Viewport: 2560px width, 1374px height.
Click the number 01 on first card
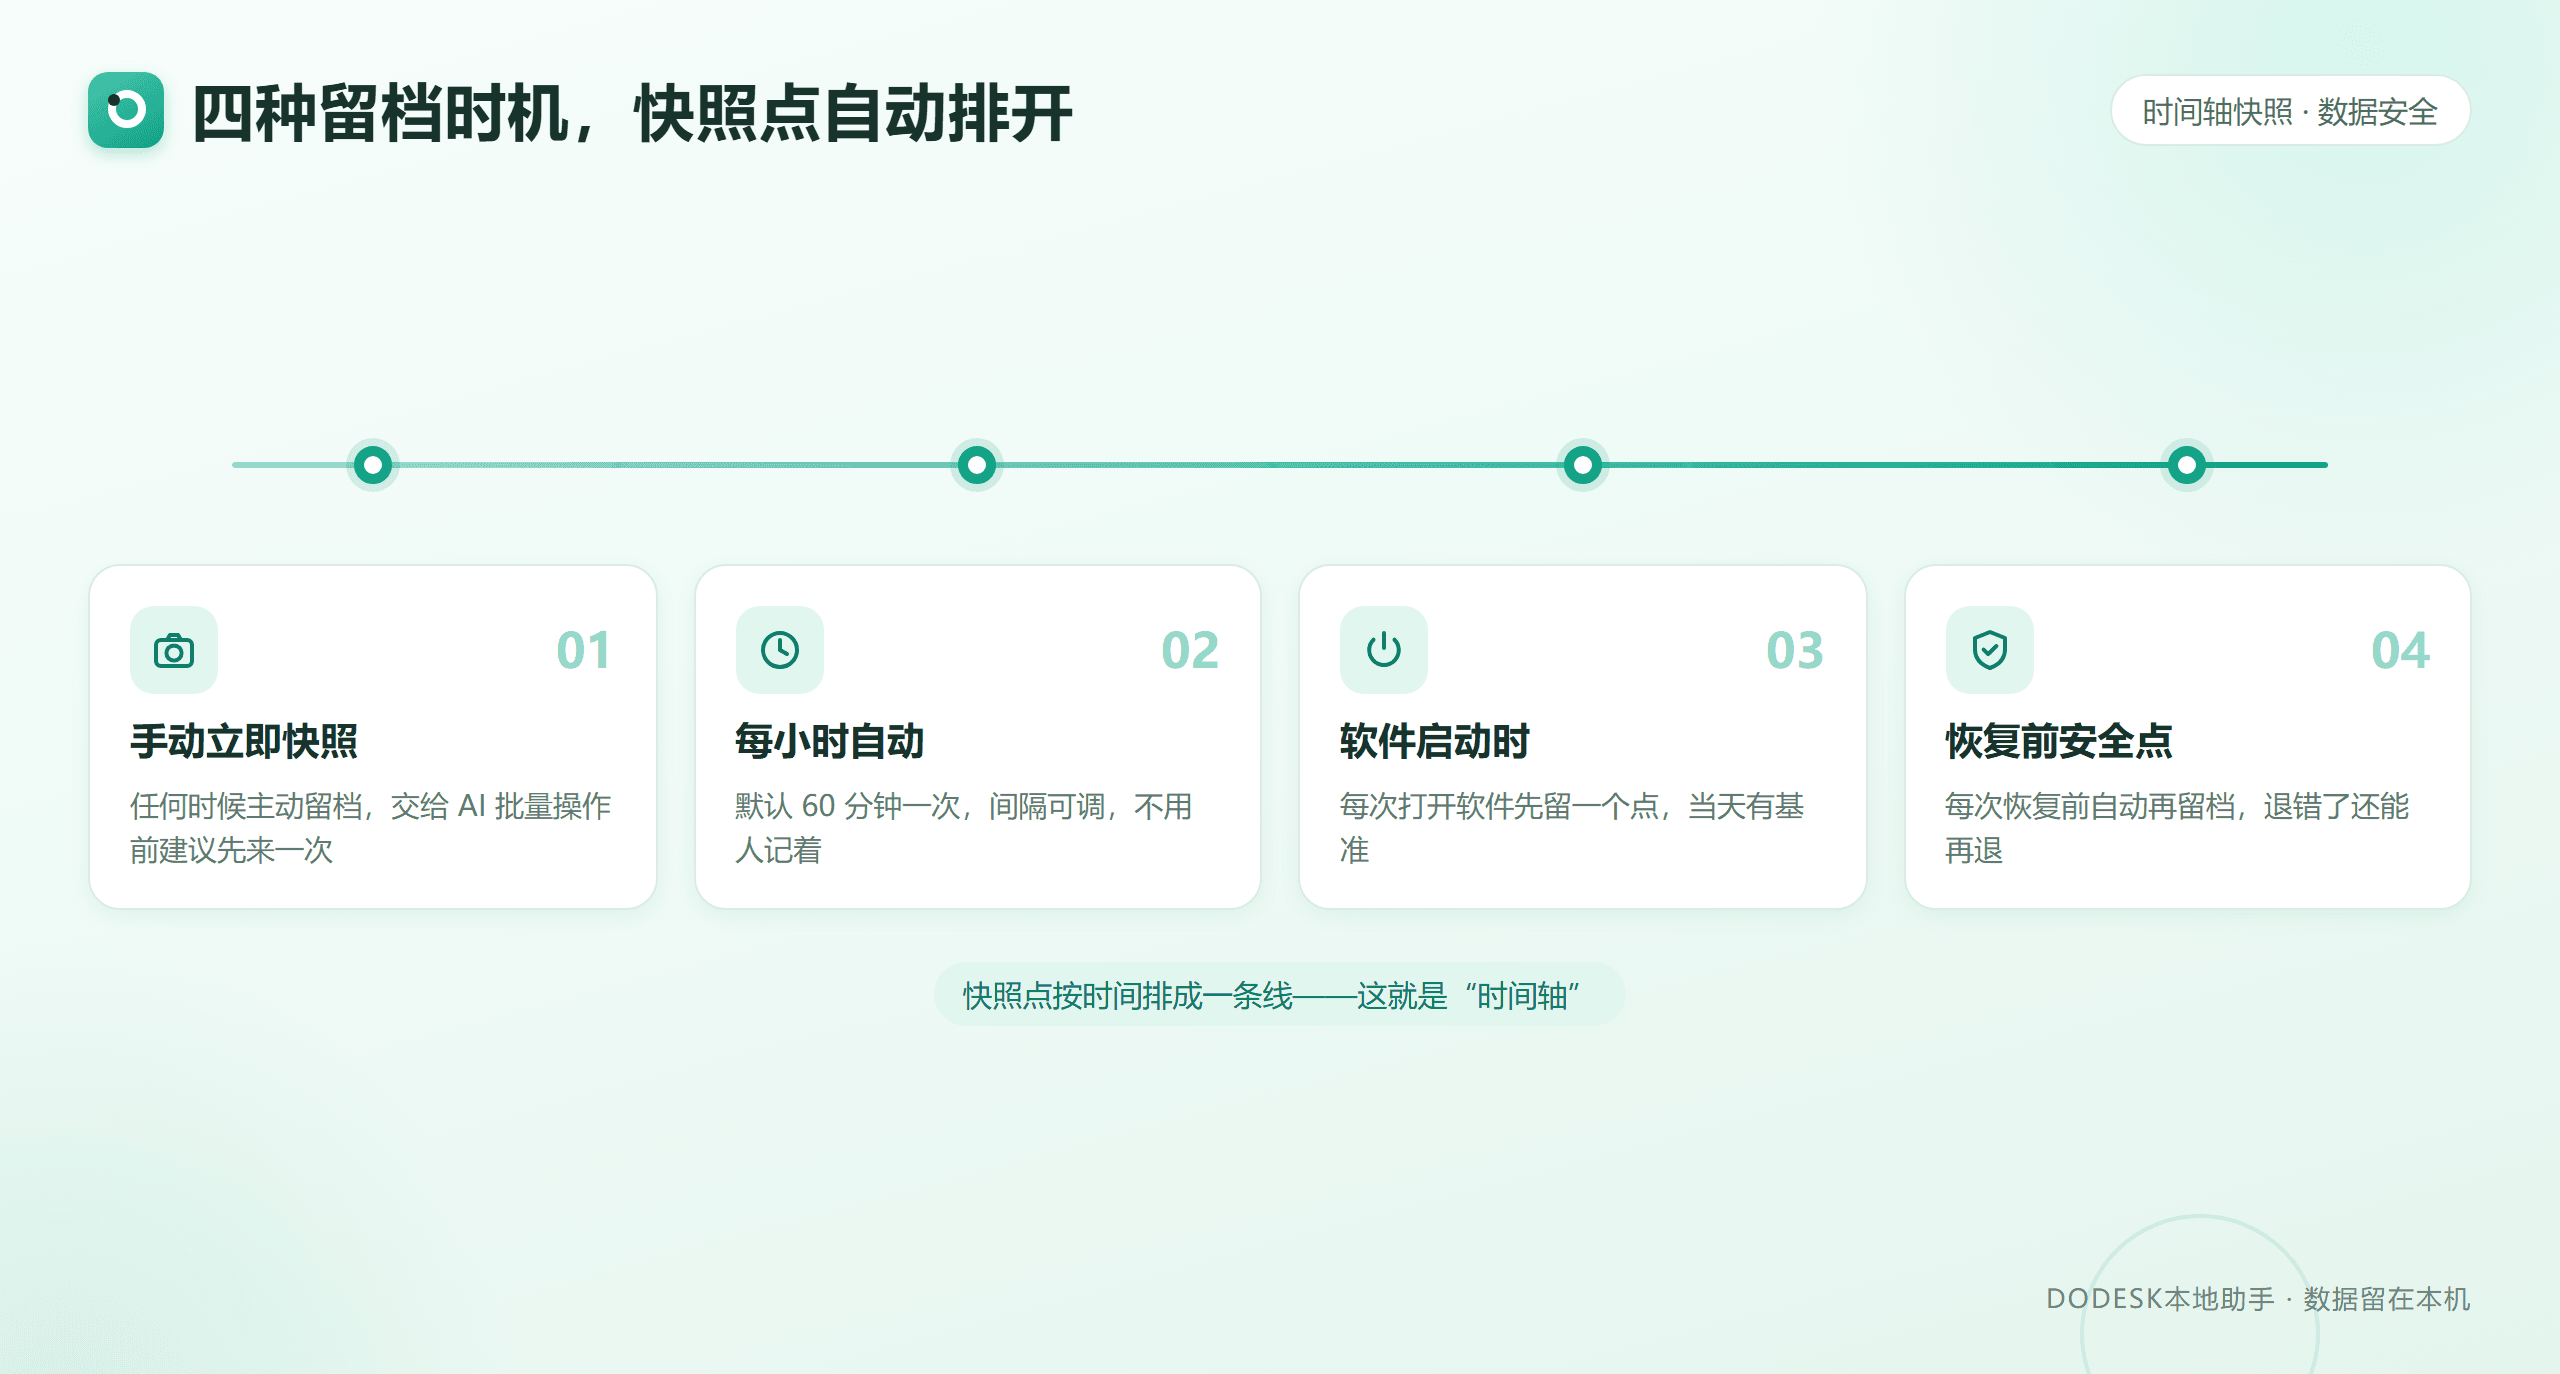[584, 650]
